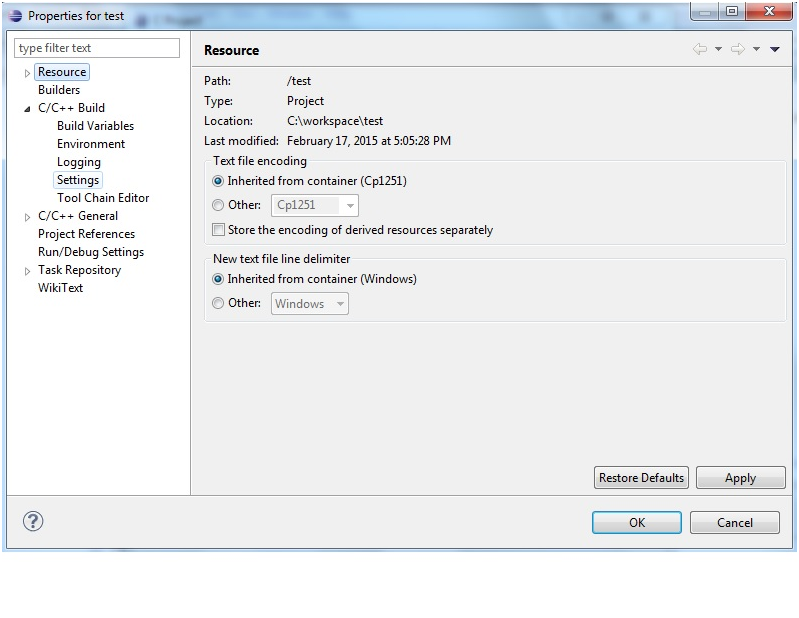Click the Cancel button
Image resolution: width=799 pixels, height=618 pixels.
pos(734,523)
